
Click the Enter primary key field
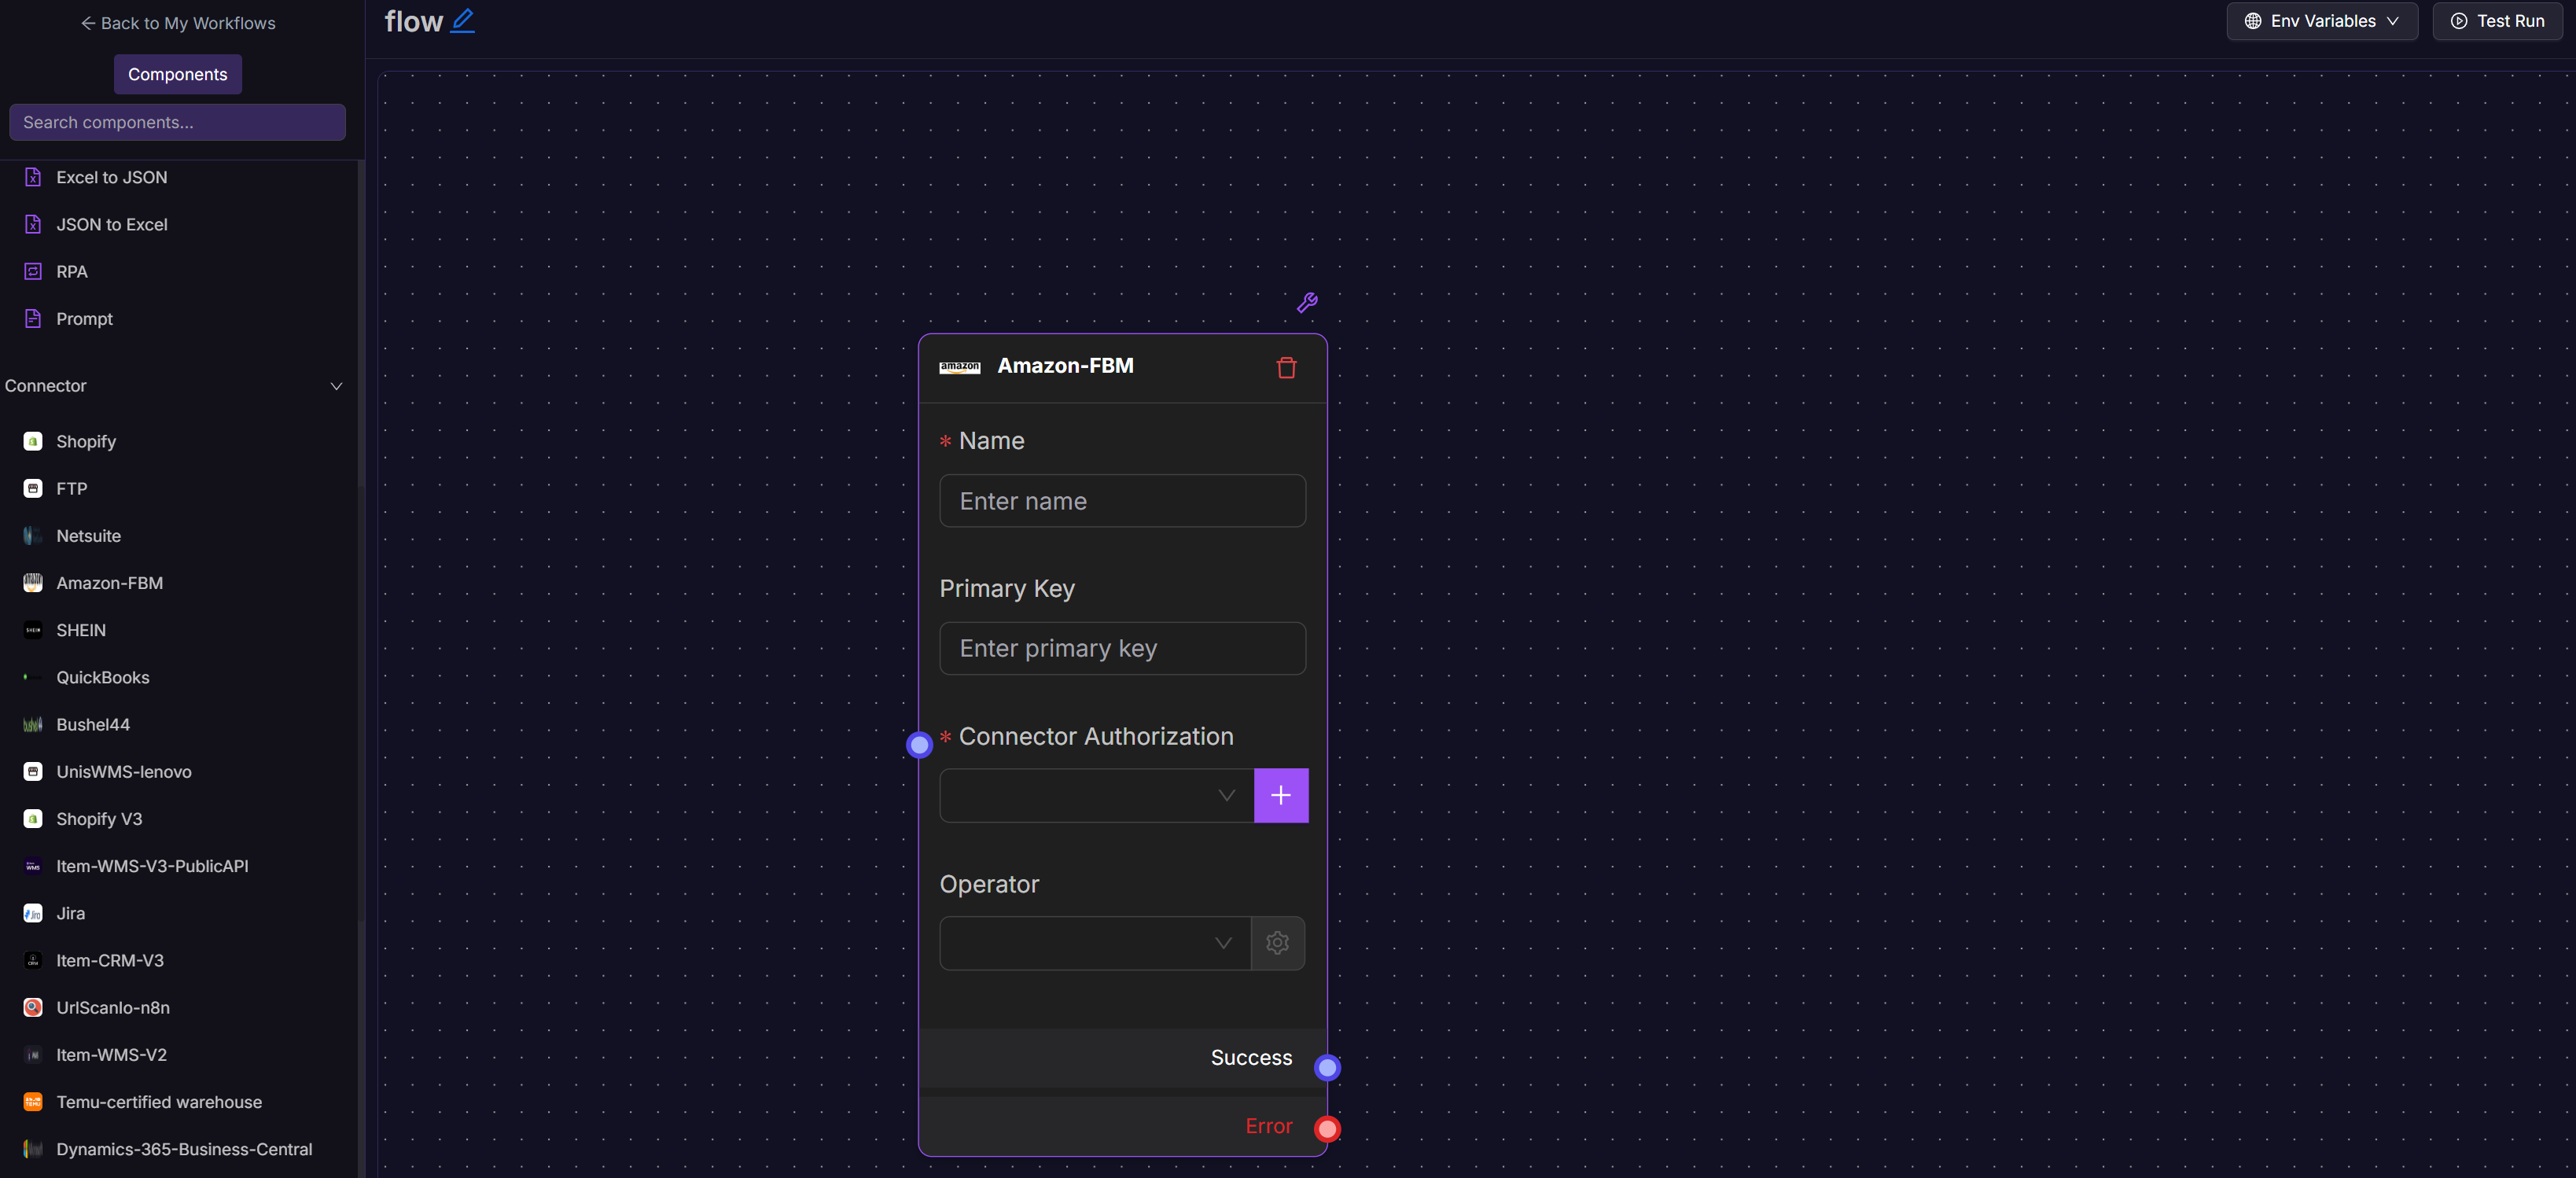1122,648
